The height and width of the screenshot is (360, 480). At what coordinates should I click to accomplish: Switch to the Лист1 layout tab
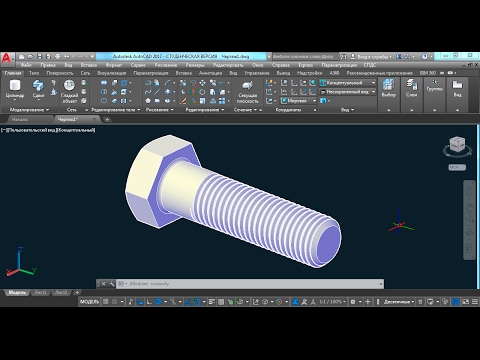pyautogui.click(x=41, y=292)
